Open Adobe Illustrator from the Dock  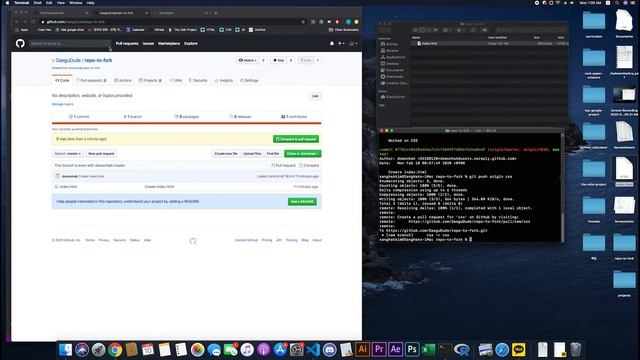362,350
